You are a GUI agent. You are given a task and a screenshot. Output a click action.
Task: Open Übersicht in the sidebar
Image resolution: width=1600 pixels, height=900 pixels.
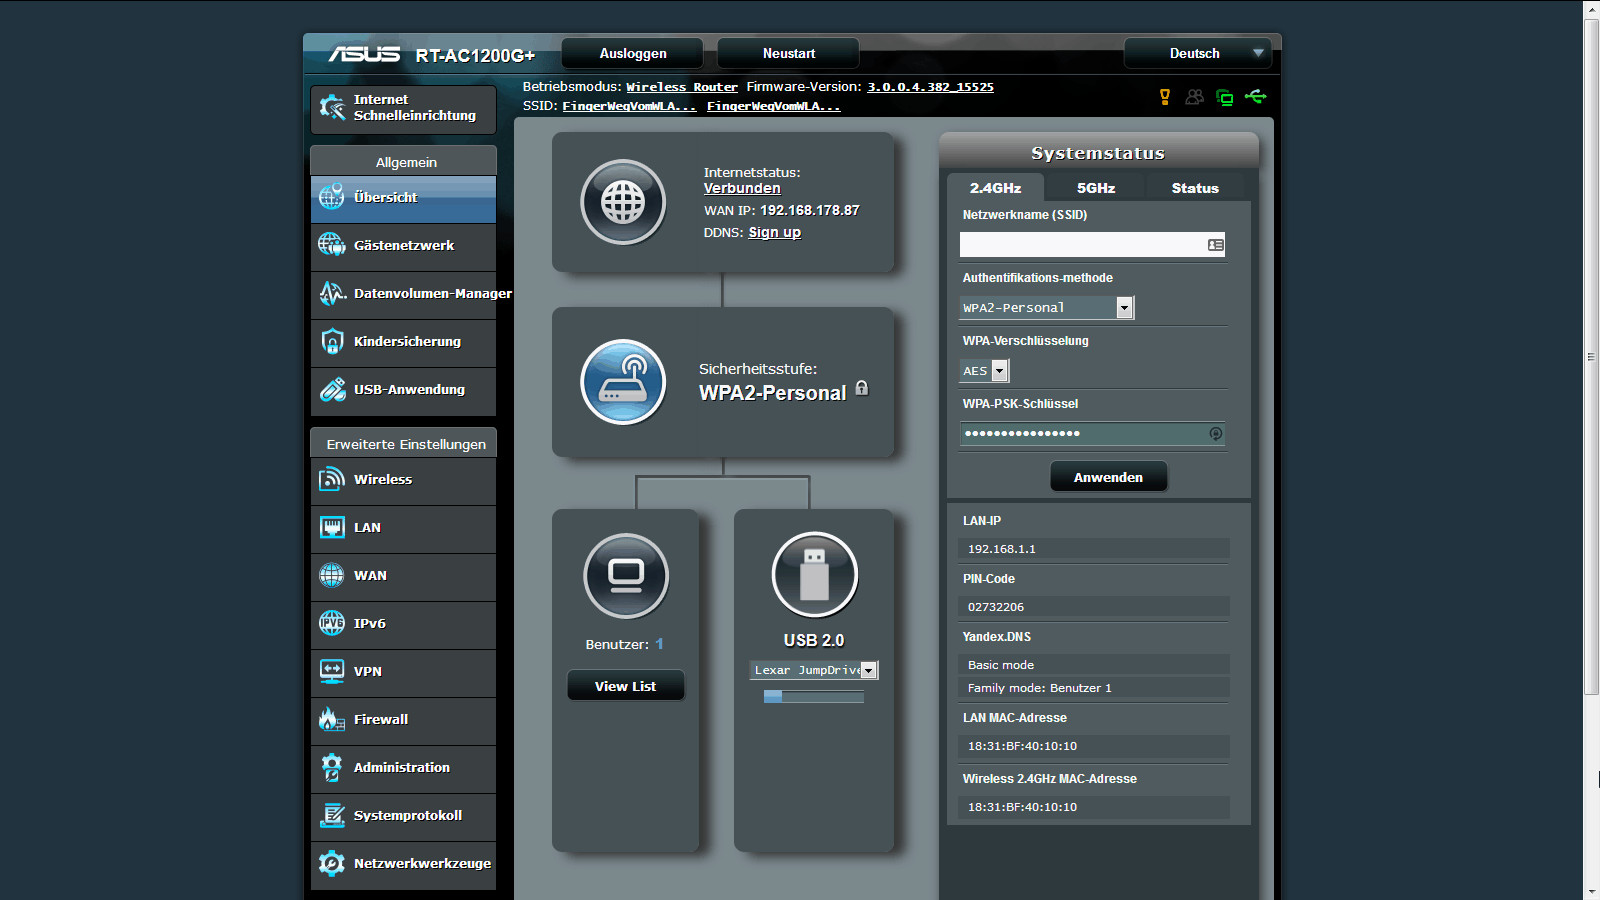[x=403, y=199]
